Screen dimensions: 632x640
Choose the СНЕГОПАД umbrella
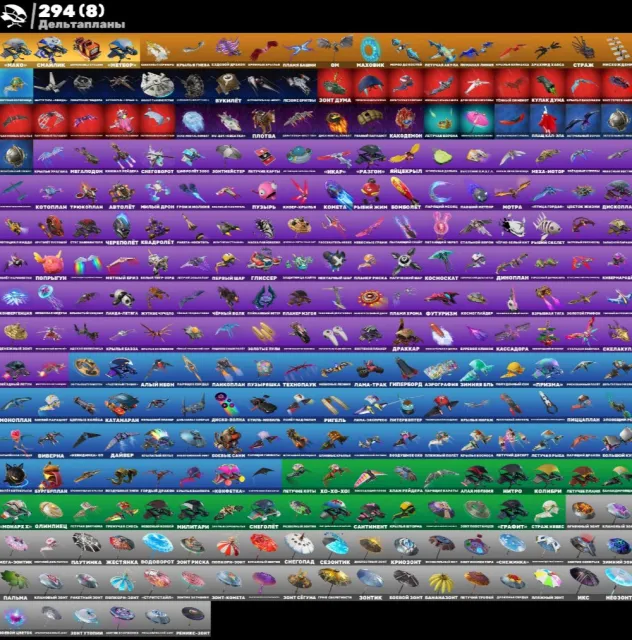click(x=299, y=548)
